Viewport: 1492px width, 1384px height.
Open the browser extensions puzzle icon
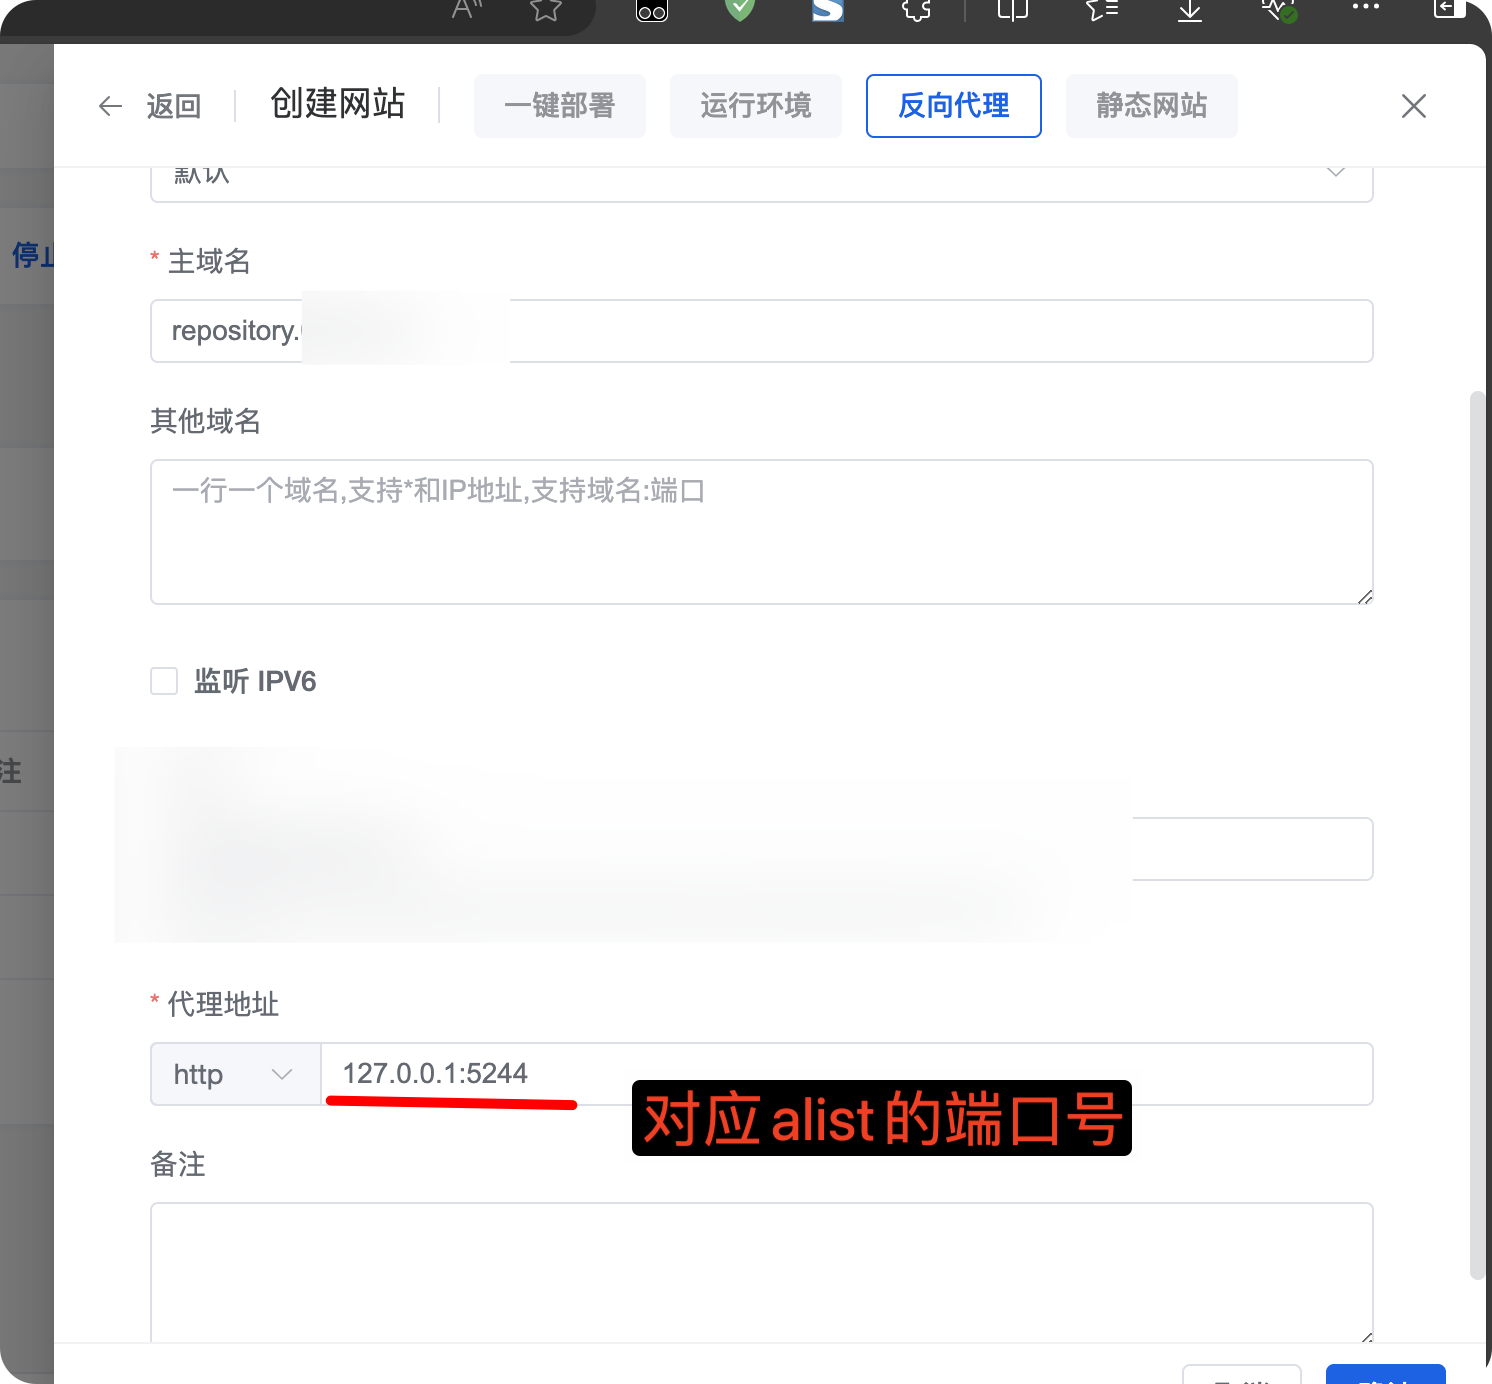[916, 10]
